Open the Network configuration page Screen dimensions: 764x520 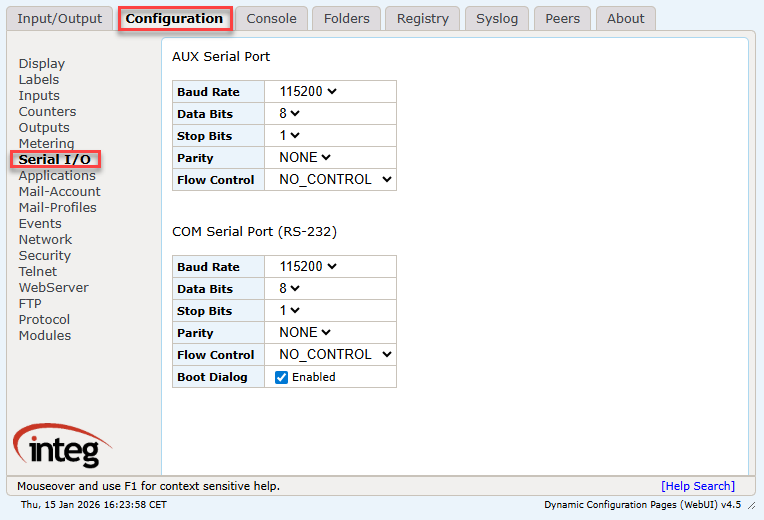[x=45, y=240]
